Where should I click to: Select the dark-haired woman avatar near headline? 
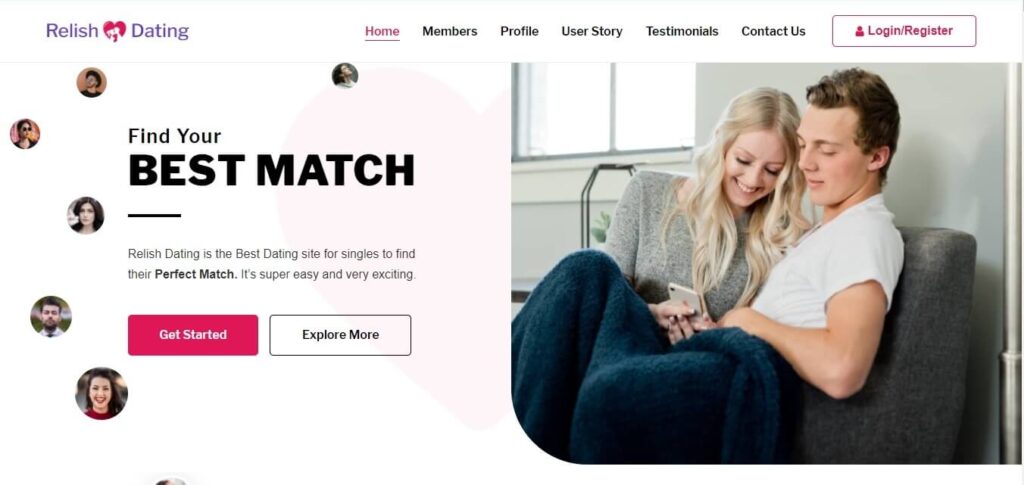click(86, 215)
